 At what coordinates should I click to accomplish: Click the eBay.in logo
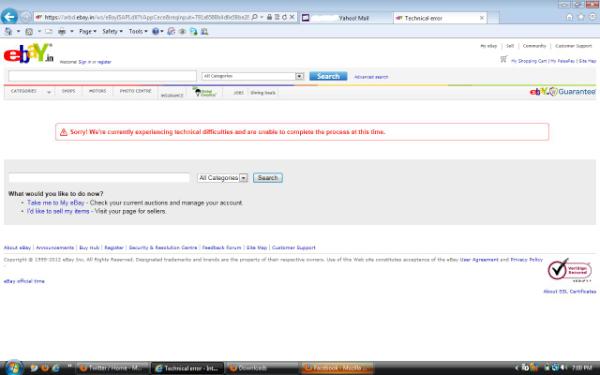click(x=28, y=53)
